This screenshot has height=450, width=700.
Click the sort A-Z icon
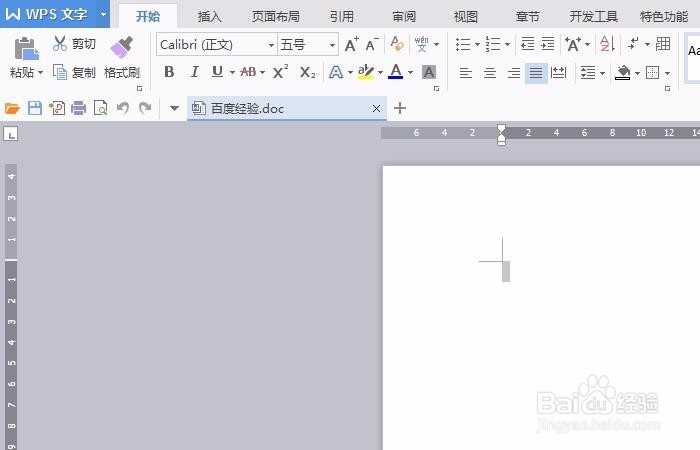607,44
